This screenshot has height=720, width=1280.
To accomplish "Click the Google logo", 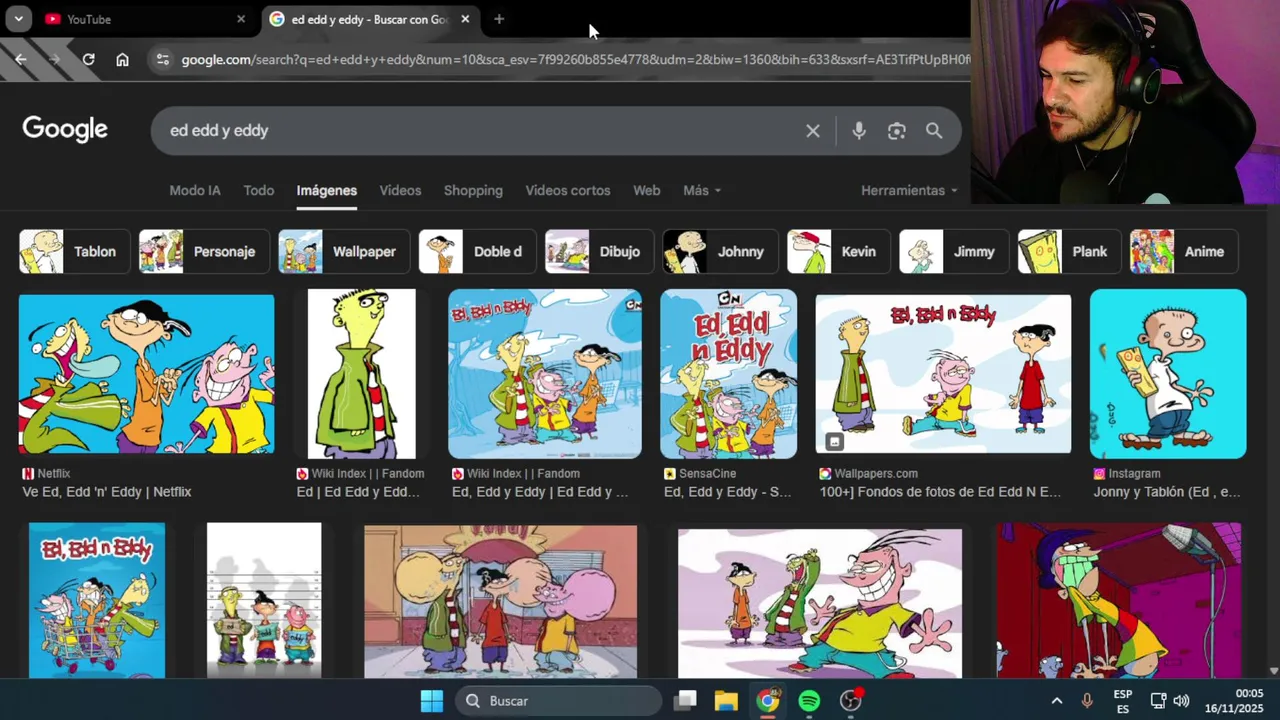I will [x=65, y=130].
